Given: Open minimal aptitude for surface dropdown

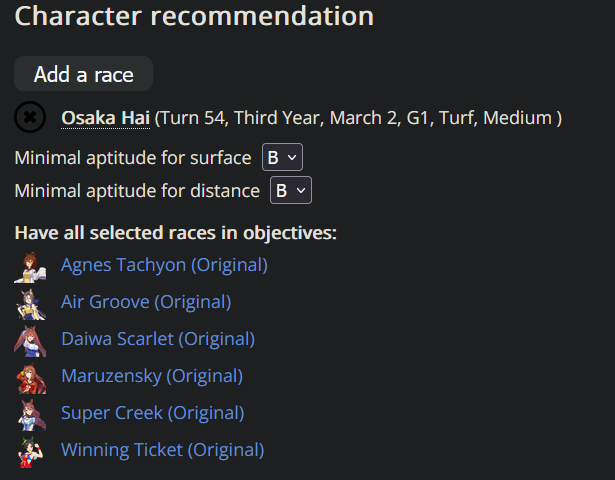Looking at the screenshot, I should pyautogui.click(x=282, y=157).
